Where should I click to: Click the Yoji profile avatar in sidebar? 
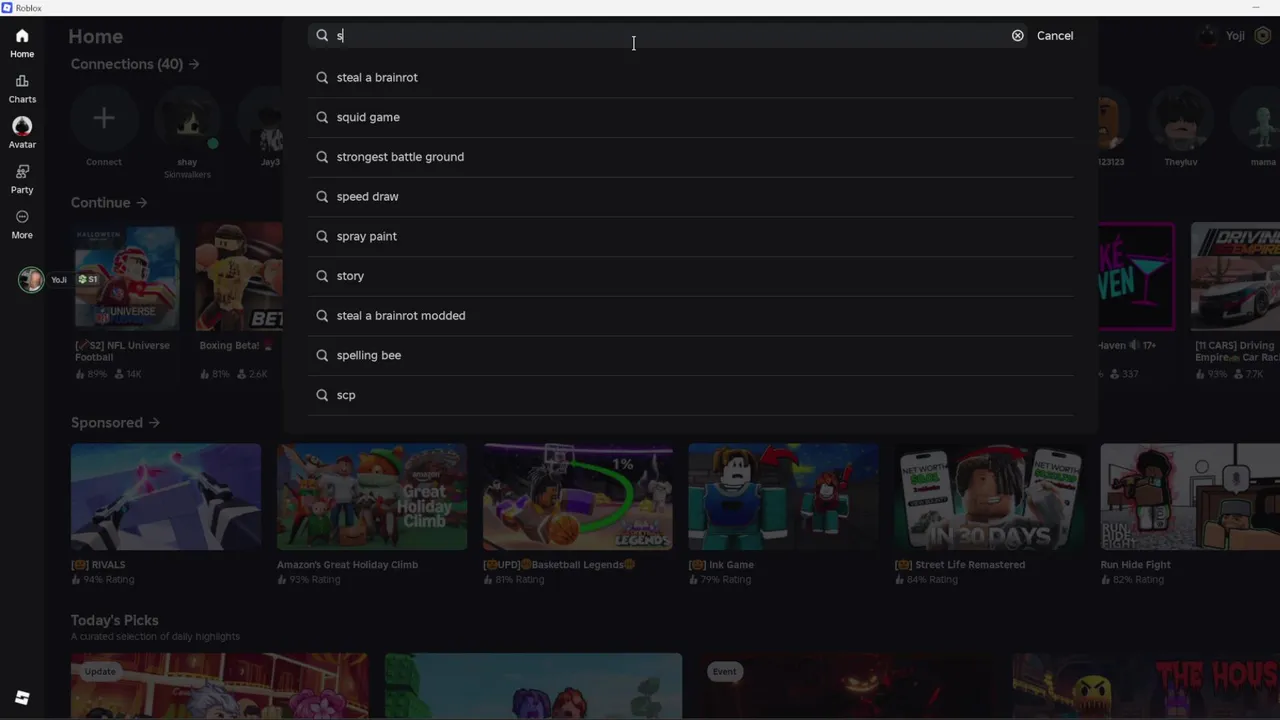click(x=31, y=280)
